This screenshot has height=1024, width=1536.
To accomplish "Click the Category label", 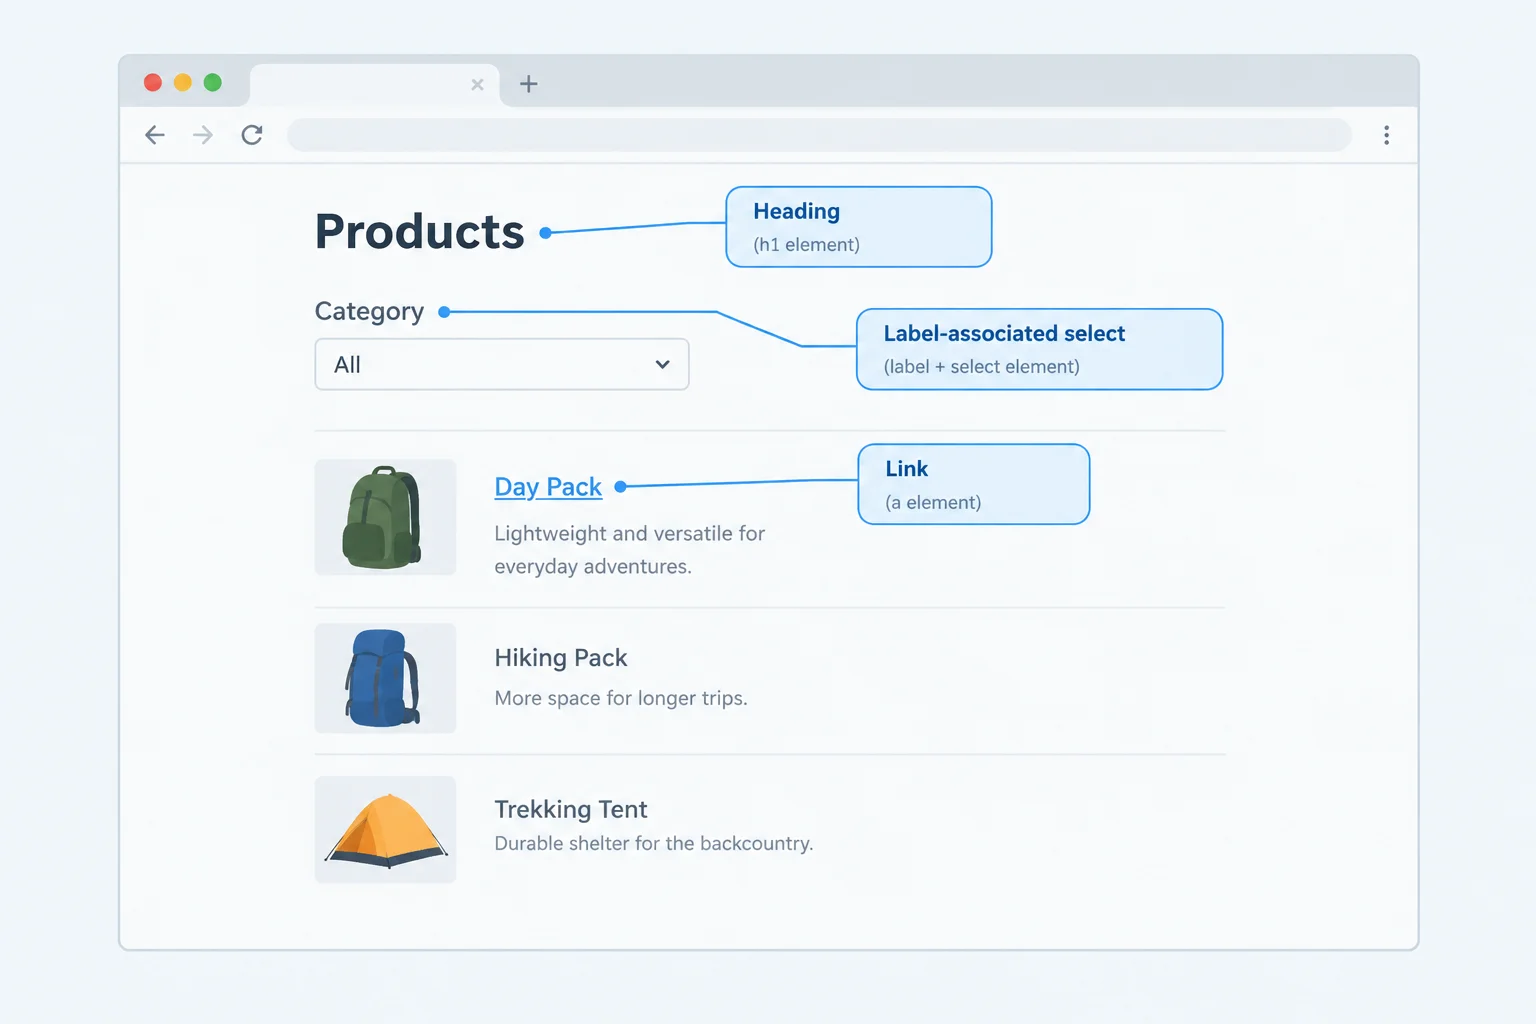I will 369,311.
